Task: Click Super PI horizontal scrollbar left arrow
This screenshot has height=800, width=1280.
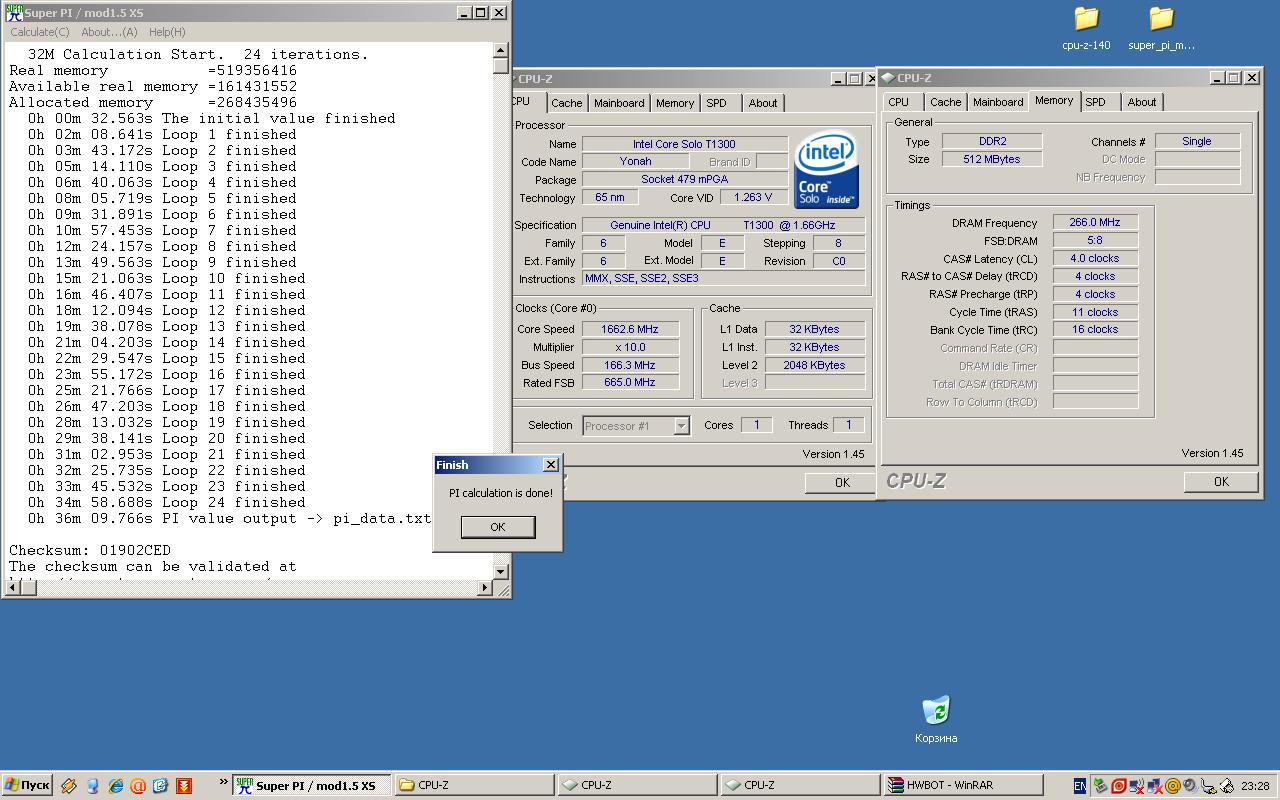Action: pyautogui.click(x=11, y=588)
